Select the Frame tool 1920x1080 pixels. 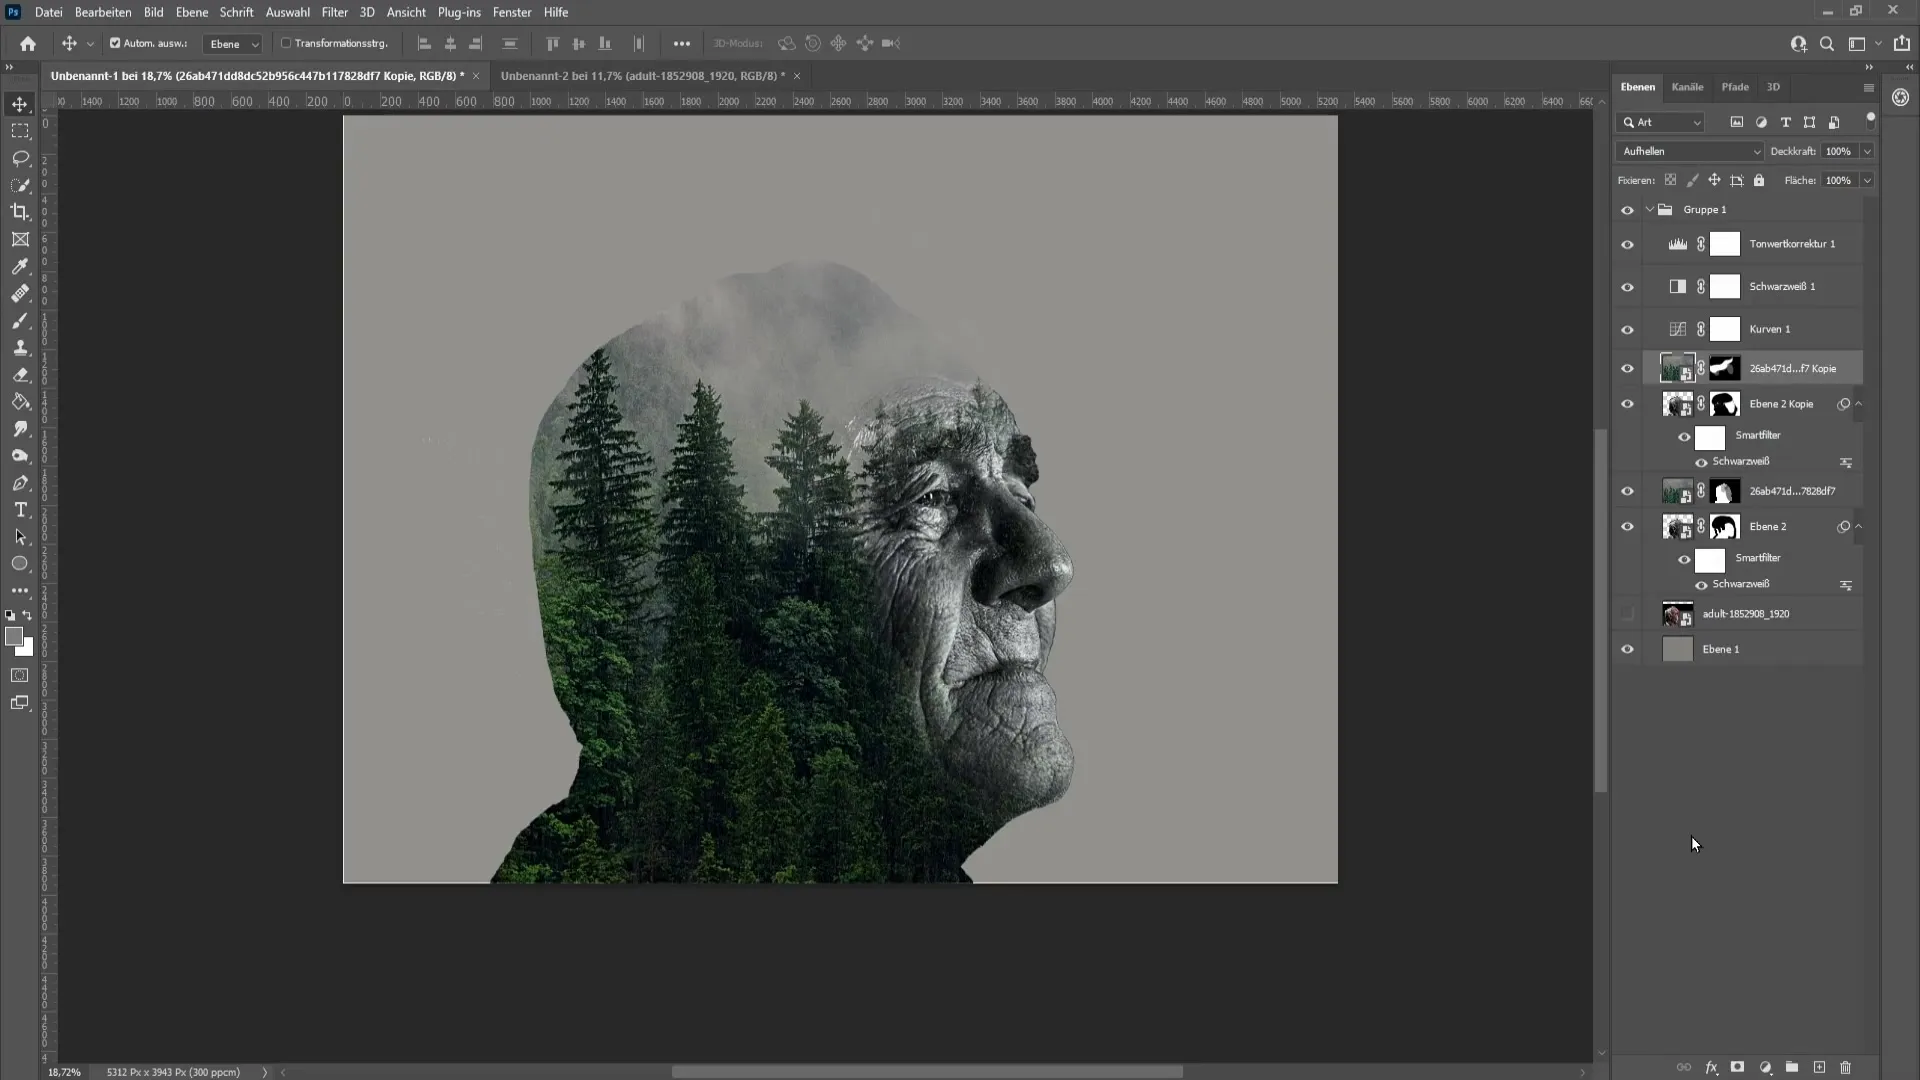20,239
